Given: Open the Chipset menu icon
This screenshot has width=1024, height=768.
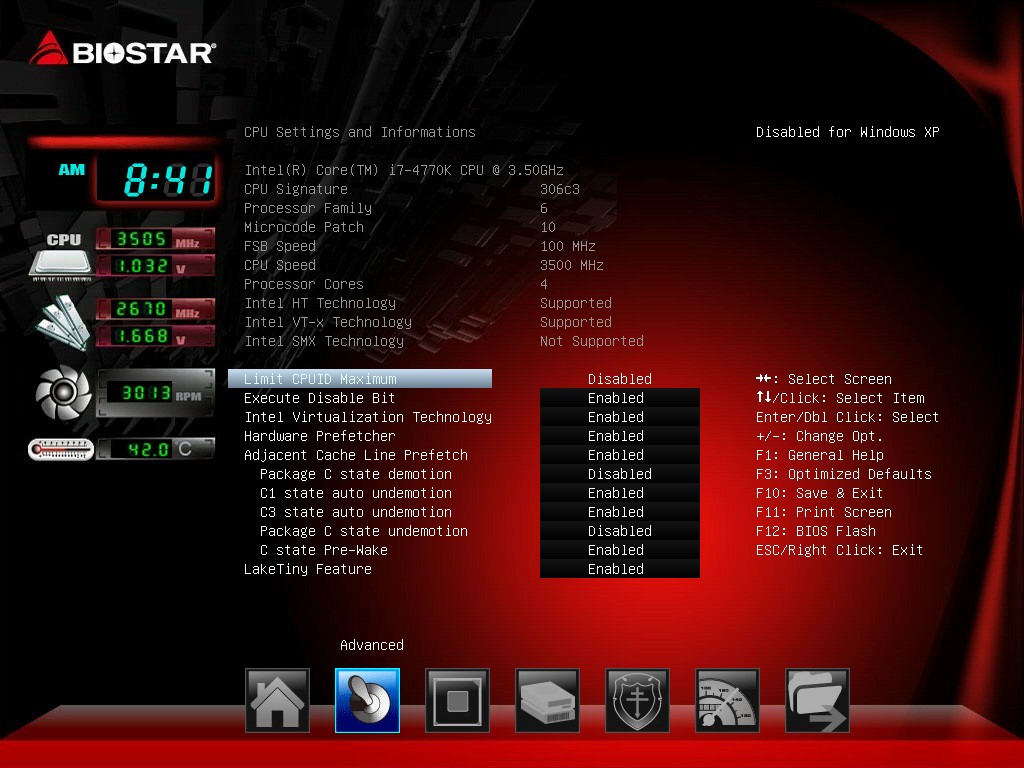Looking at the screenshot, I should pos(457,700).
